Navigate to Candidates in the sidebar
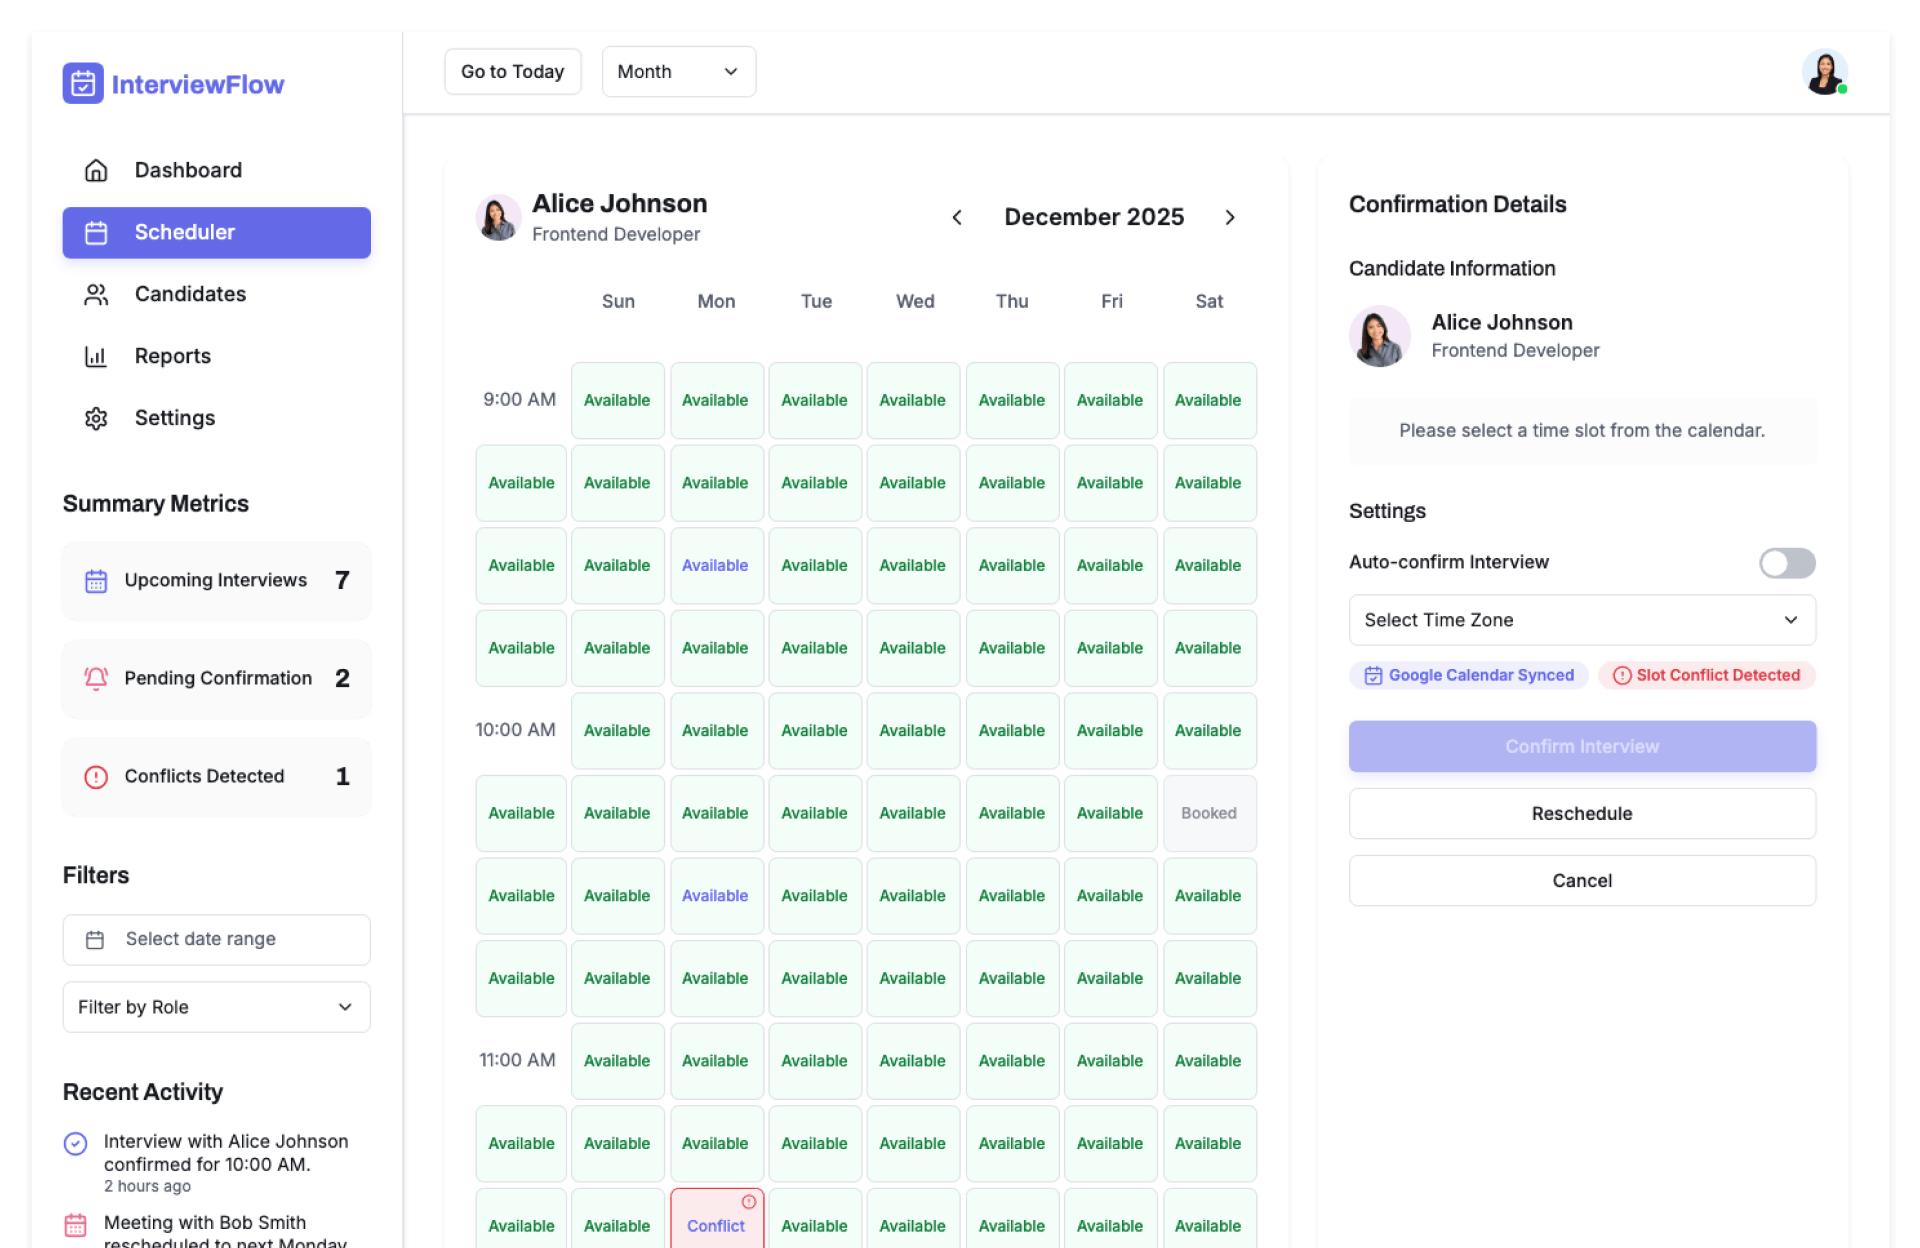This screenshot has width=1920, height=1248. tap(190, 294)
